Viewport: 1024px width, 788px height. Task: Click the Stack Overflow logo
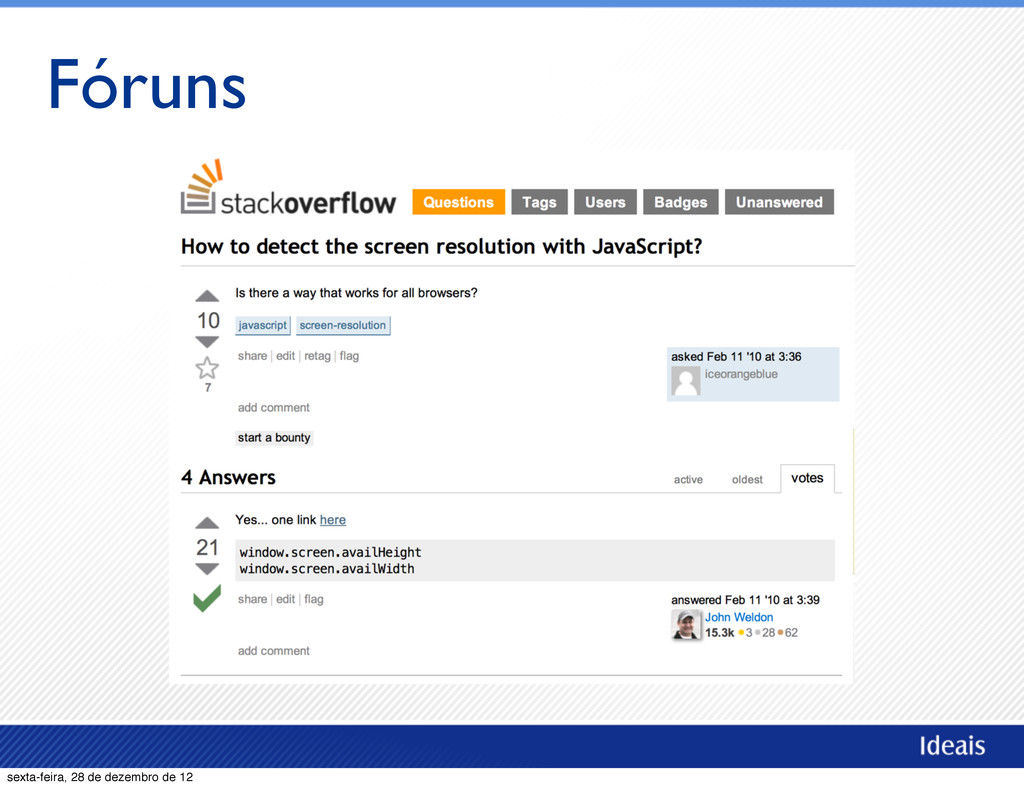288,188
